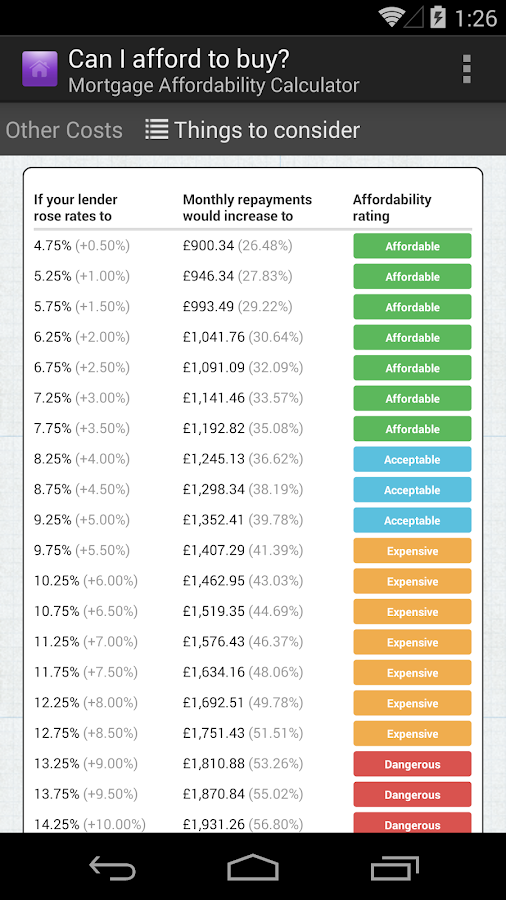The width and height of the screenshot is (506, 900).
Task: Tap the Dangerous badge for 13.25% rate
Action: tap(412, 764)
